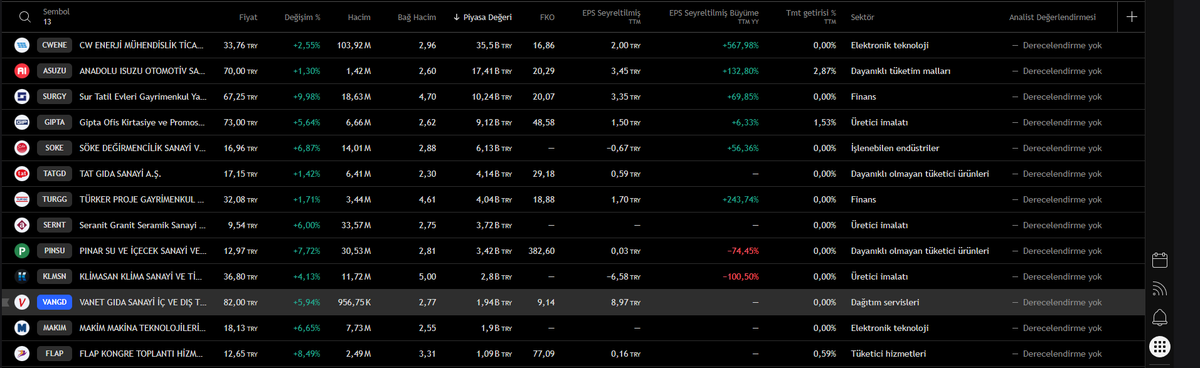Open the CWENE ticker badge

click(53, 45)
